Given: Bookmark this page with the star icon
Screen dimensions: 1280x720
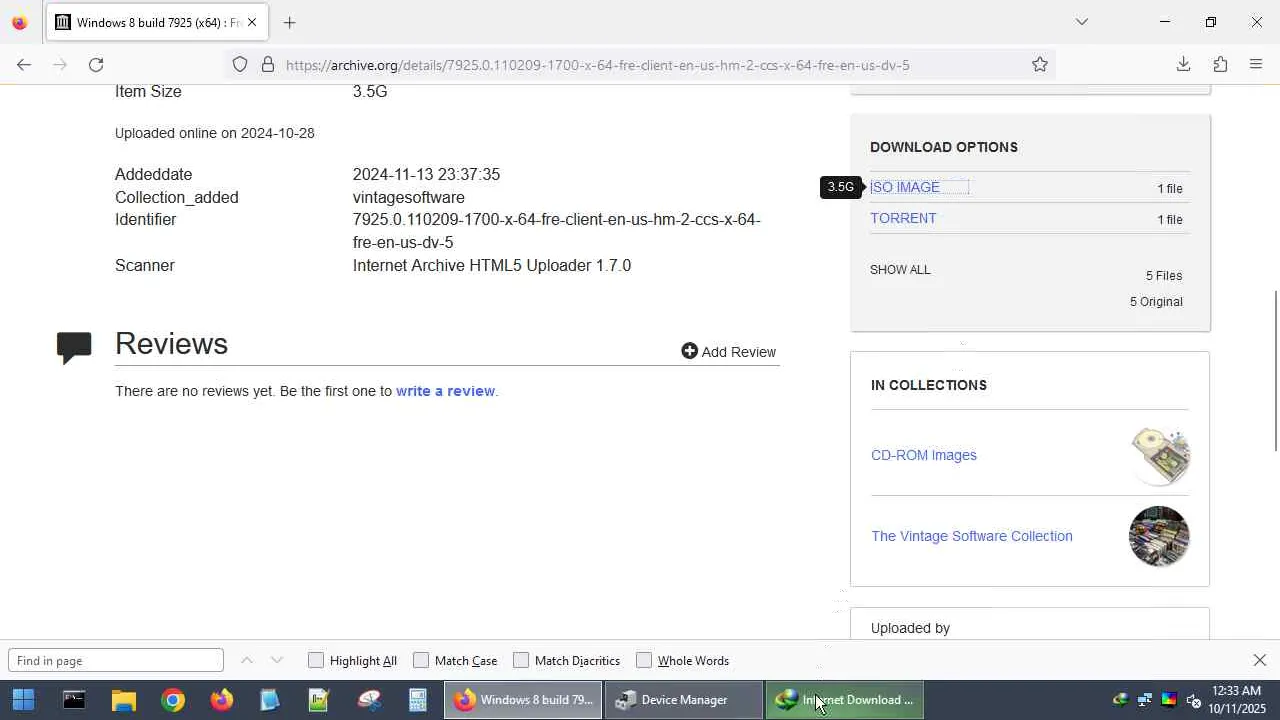Looking at the screenshot, I should click(x=1040, y=65).
